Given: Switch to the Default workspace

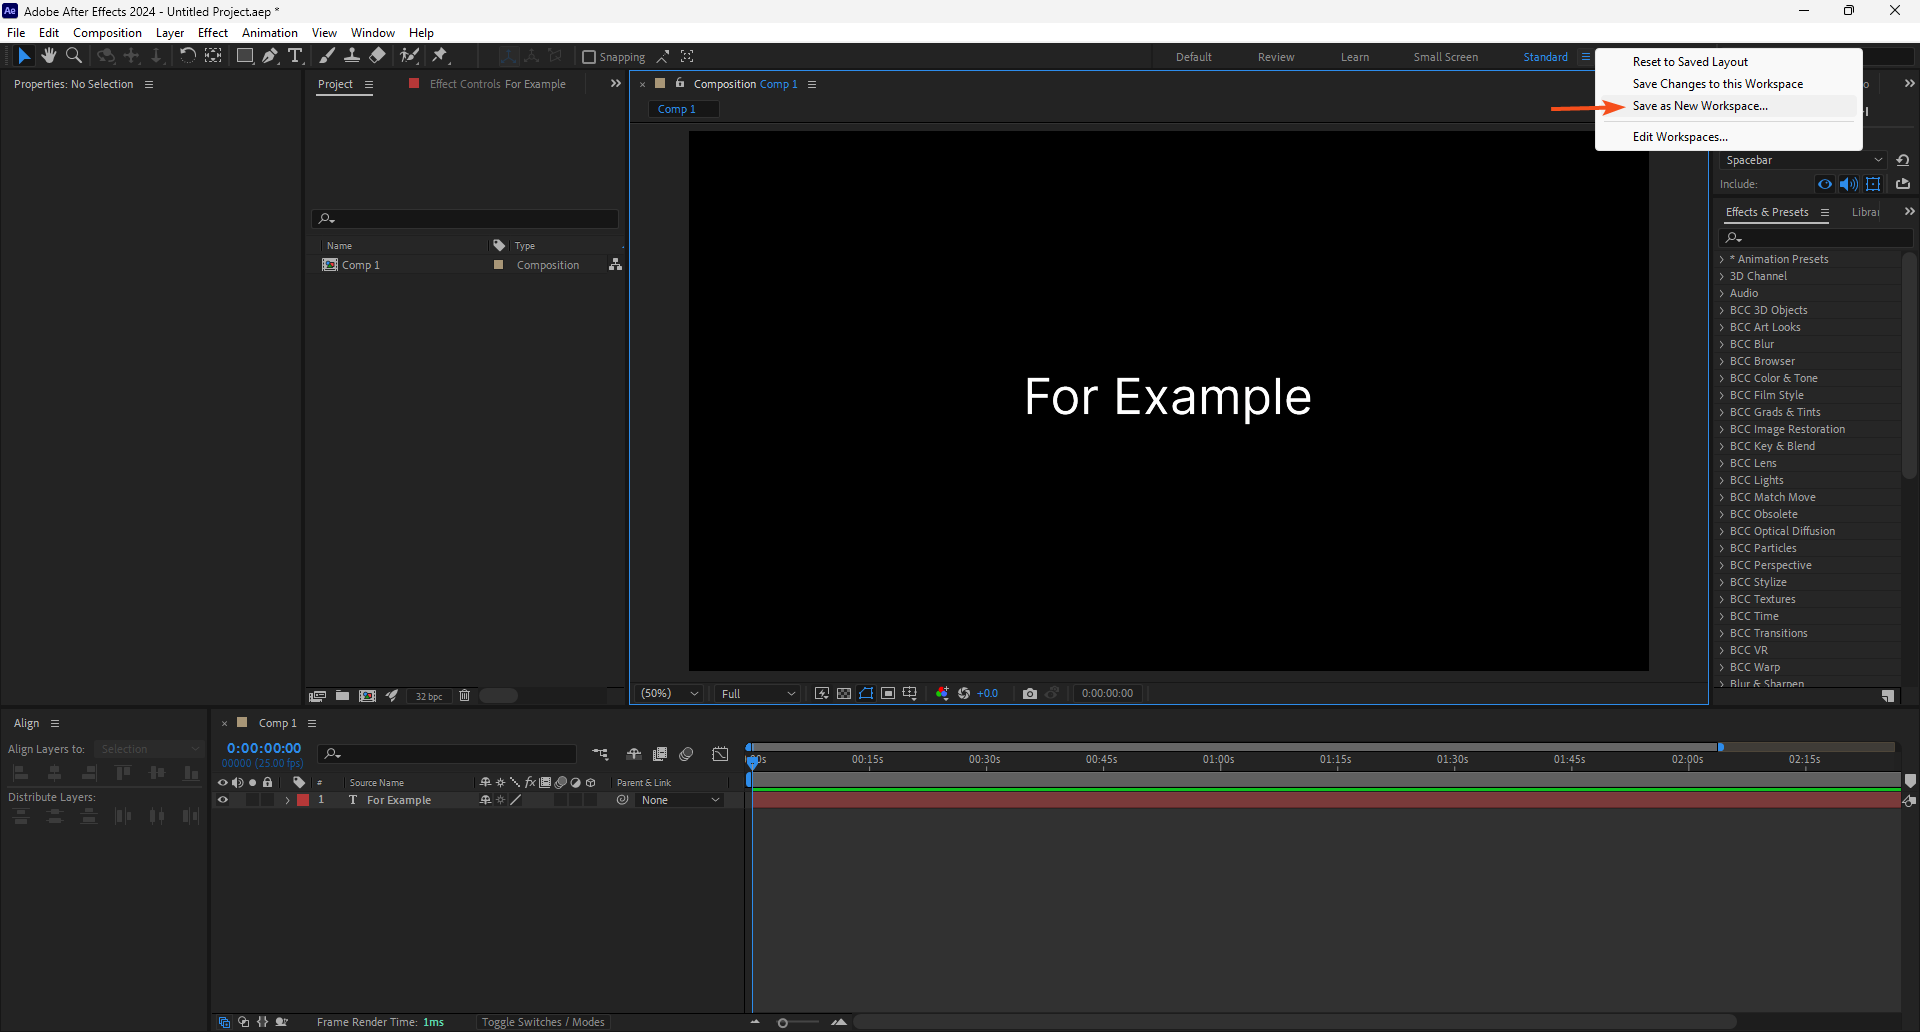Looking at the screenshot, I should [1194, 57].
